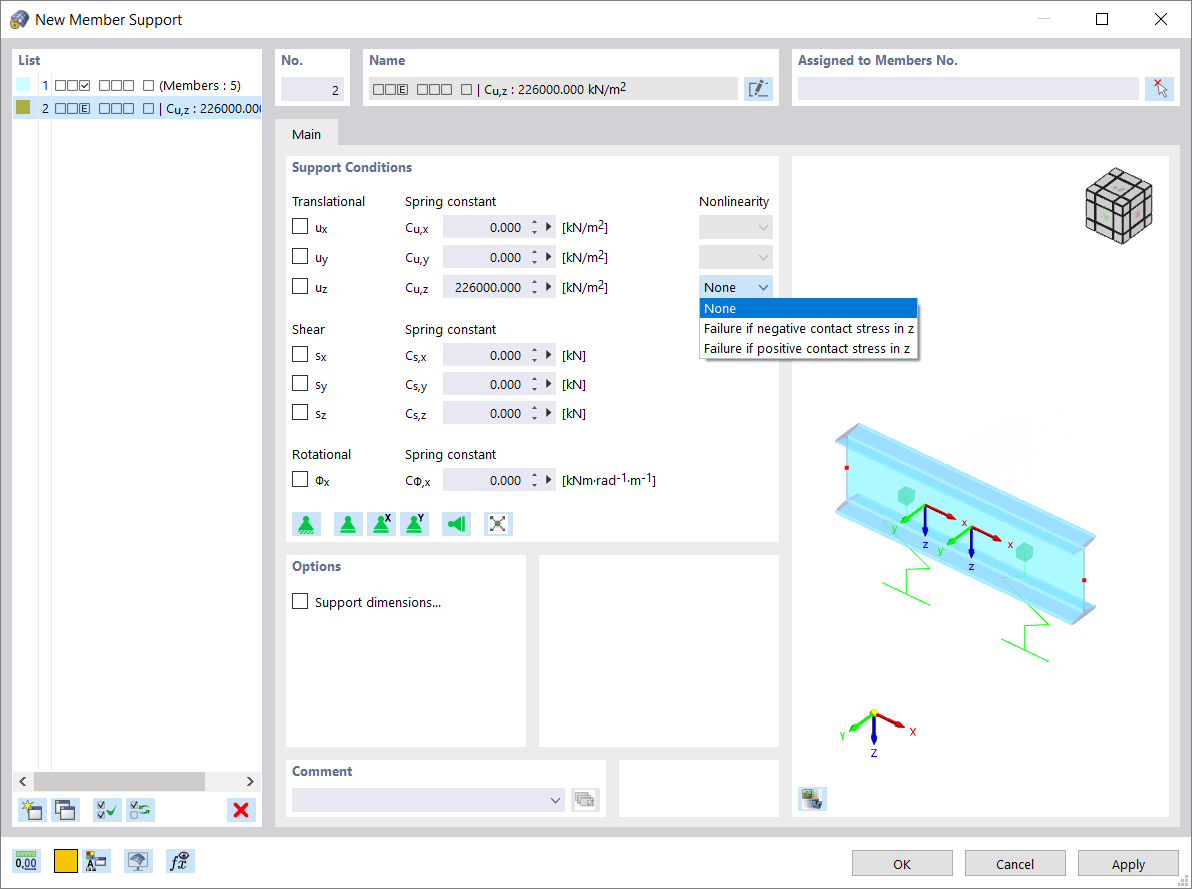The image size is (1192, 889).
Task: Click the multilingual name editor icon
Action: (97, 861)
